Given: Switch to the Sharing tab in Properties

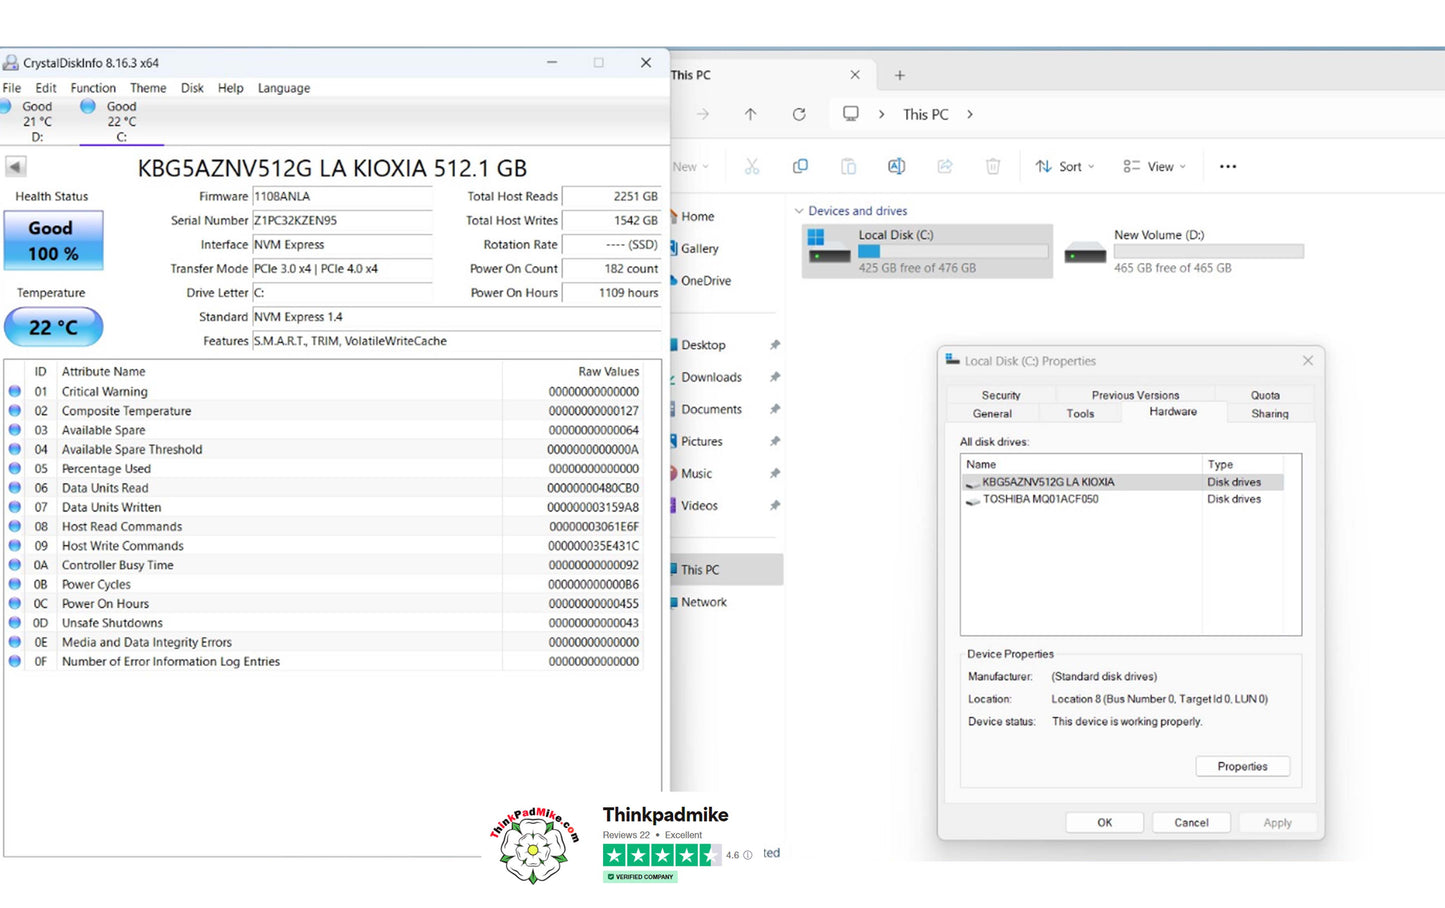Looking at the screenshot, I should (1270, 413).
